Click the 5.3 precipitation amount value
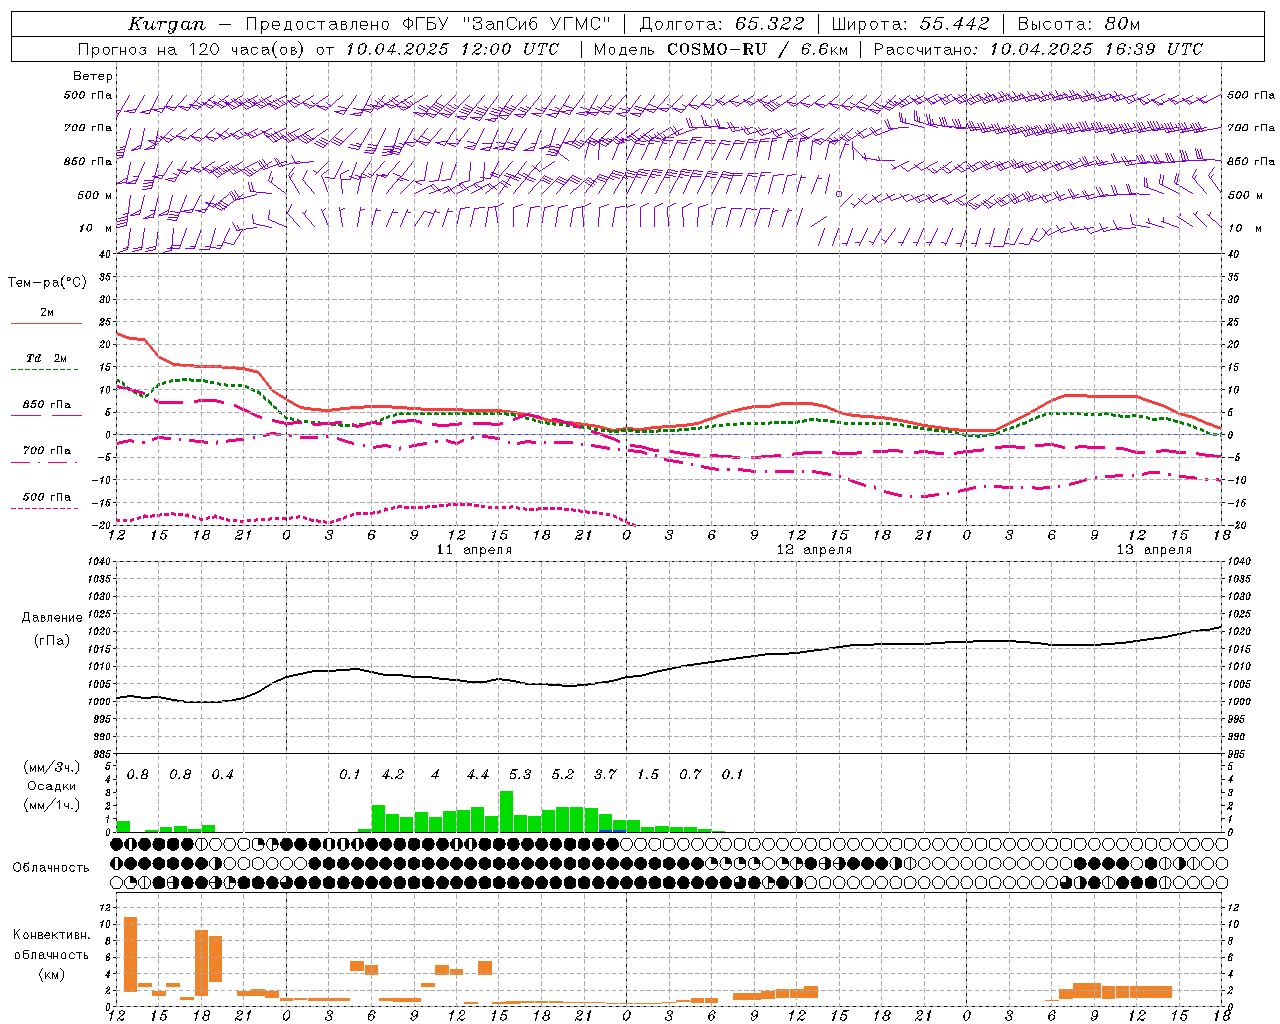The image size is (1280, 1024). coord(520,775)
